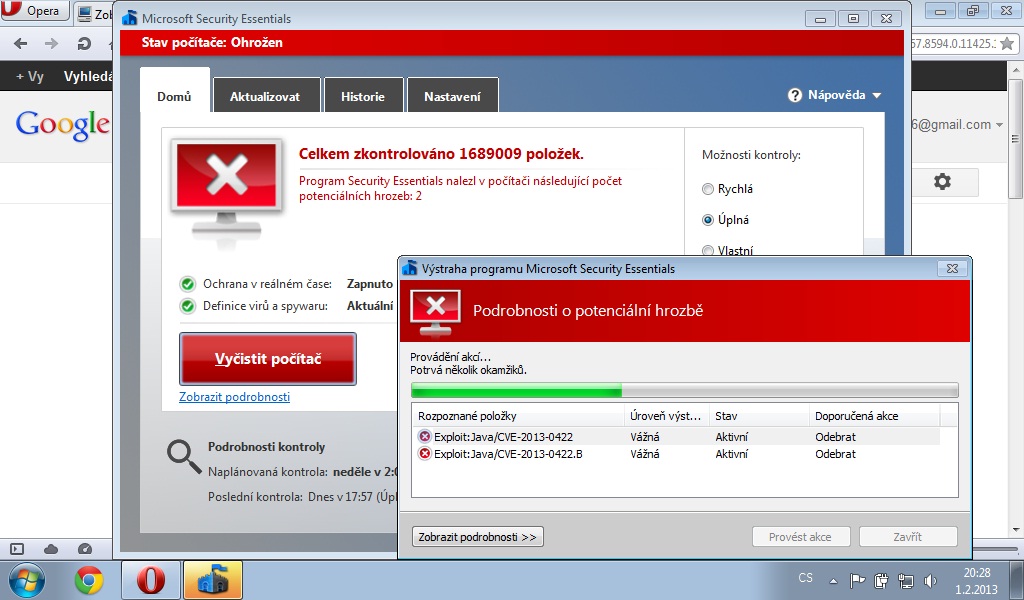Click the Úroveň výst... column header
1024x600 pixels.
[x=667, y=416]
